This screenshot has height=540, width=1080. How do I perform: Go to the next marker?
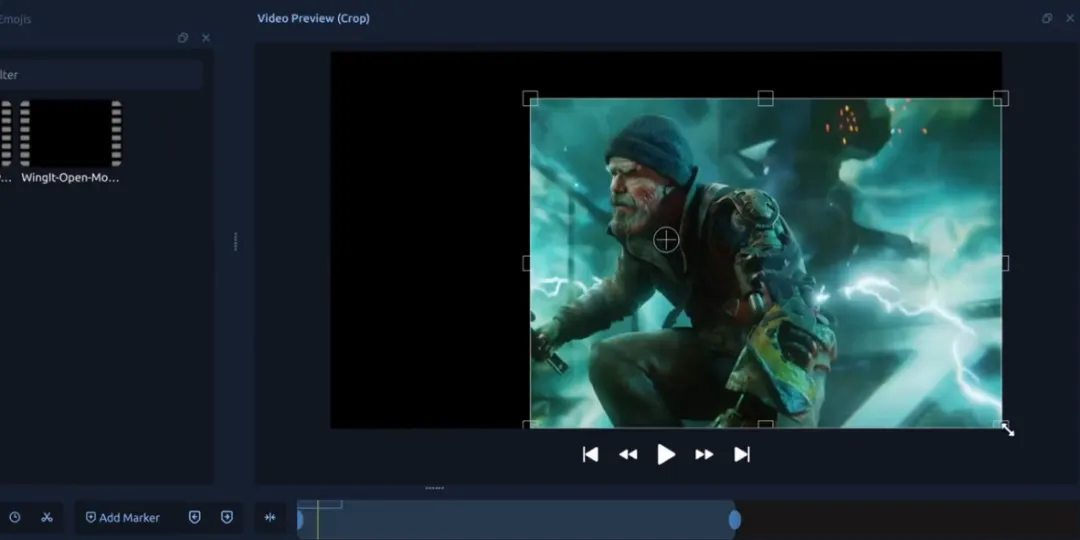(x=227, y=517)
